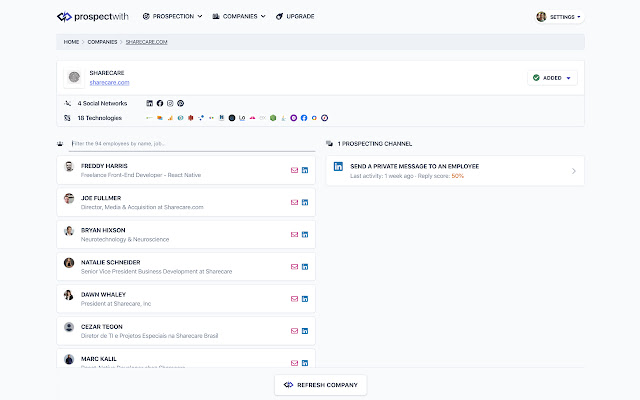Open the Companies menu

(239, 16)
